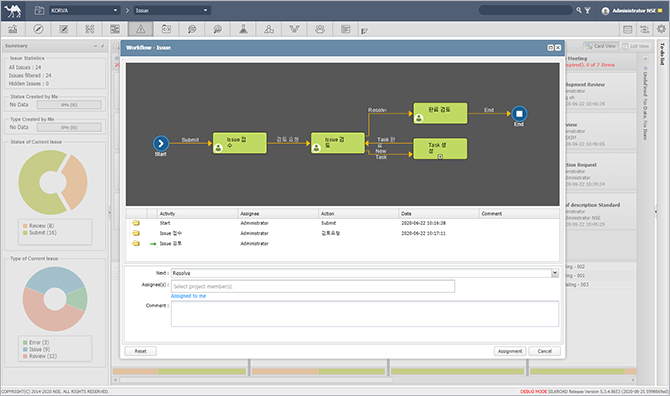Click the top search input box
This screenshot has height=396, width=670.
coord(526,10)
